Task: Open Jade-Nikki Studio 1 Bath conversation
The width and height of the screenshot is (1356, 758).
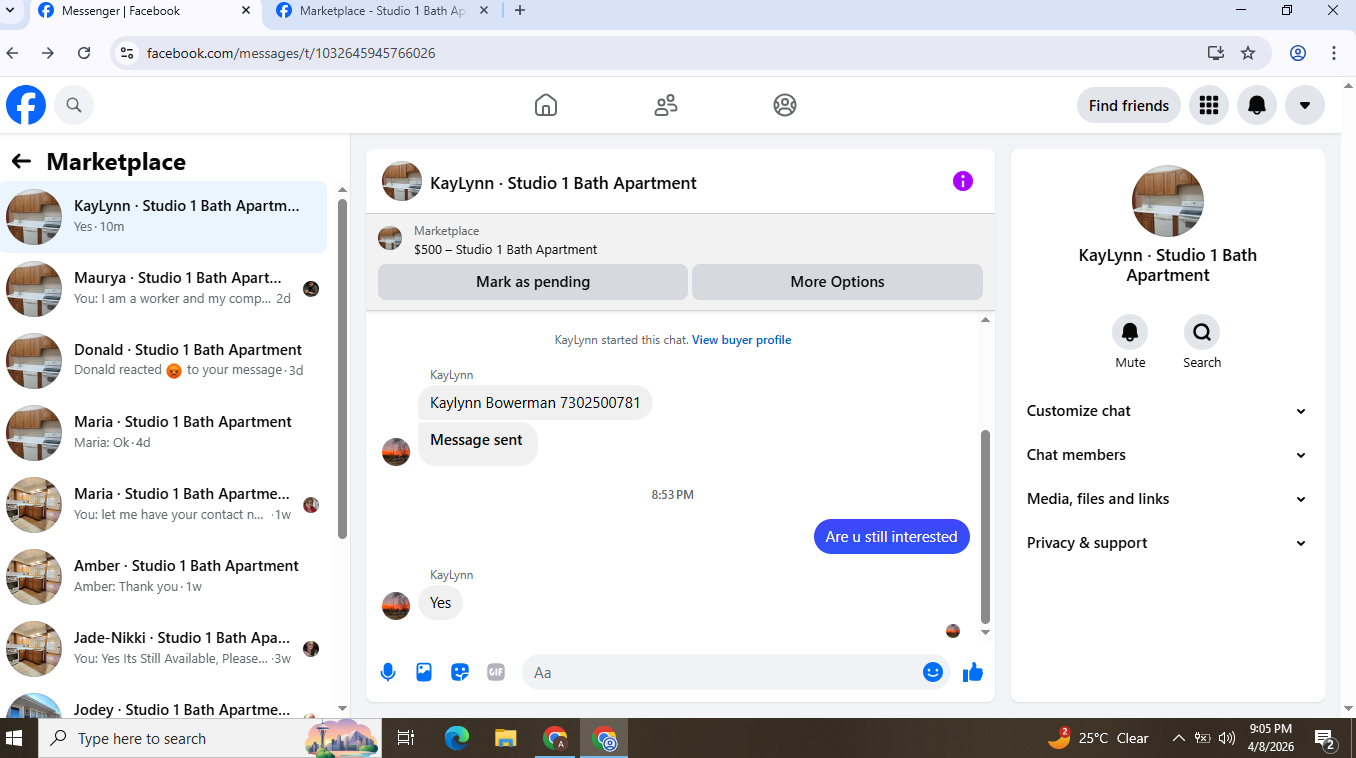Action: pyautogui.click(x=164, y=649)
